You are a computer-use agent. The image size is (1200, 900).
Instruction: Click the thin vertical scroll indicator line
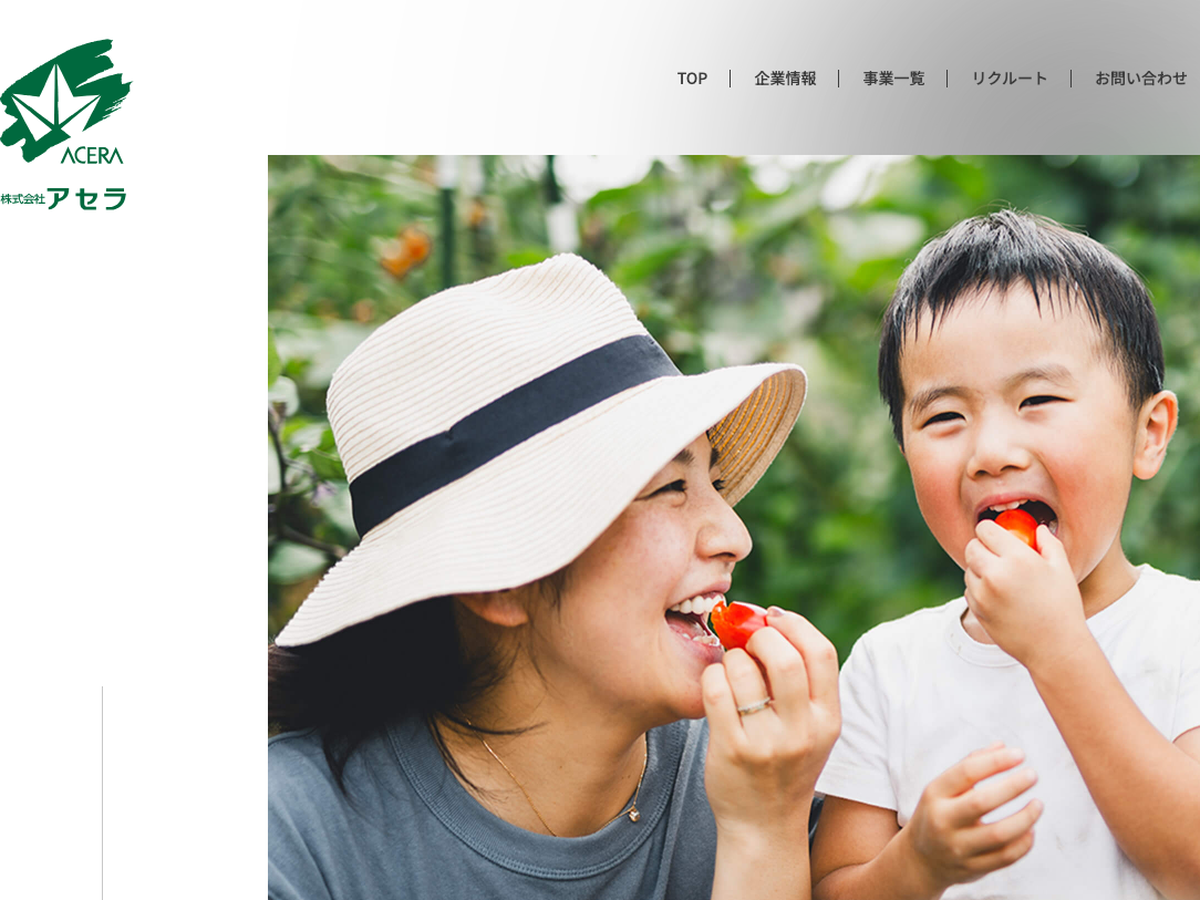tap(102, 792)
